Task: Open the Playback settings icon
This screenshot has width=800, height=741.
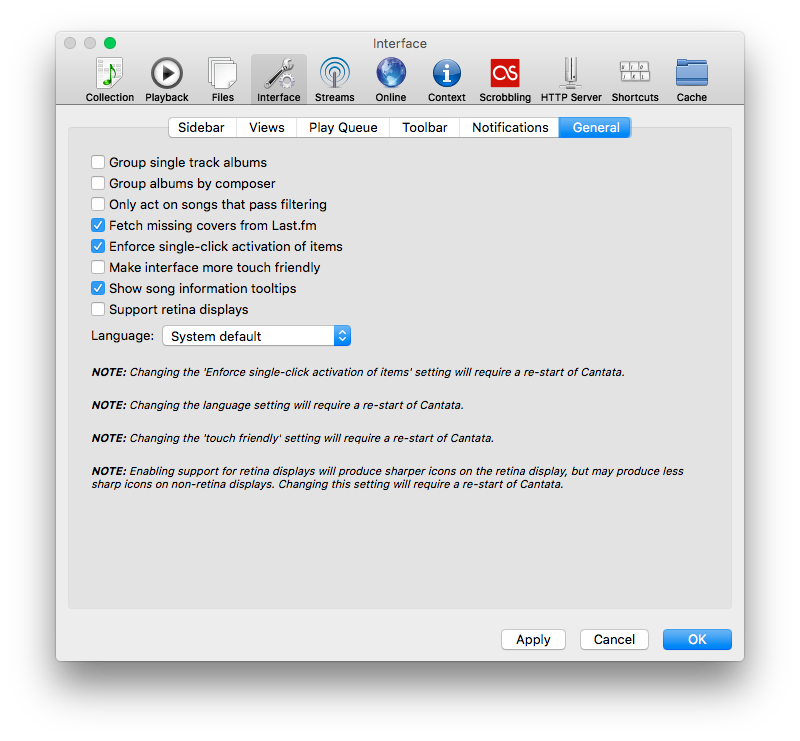Action: tap(167, 79)
